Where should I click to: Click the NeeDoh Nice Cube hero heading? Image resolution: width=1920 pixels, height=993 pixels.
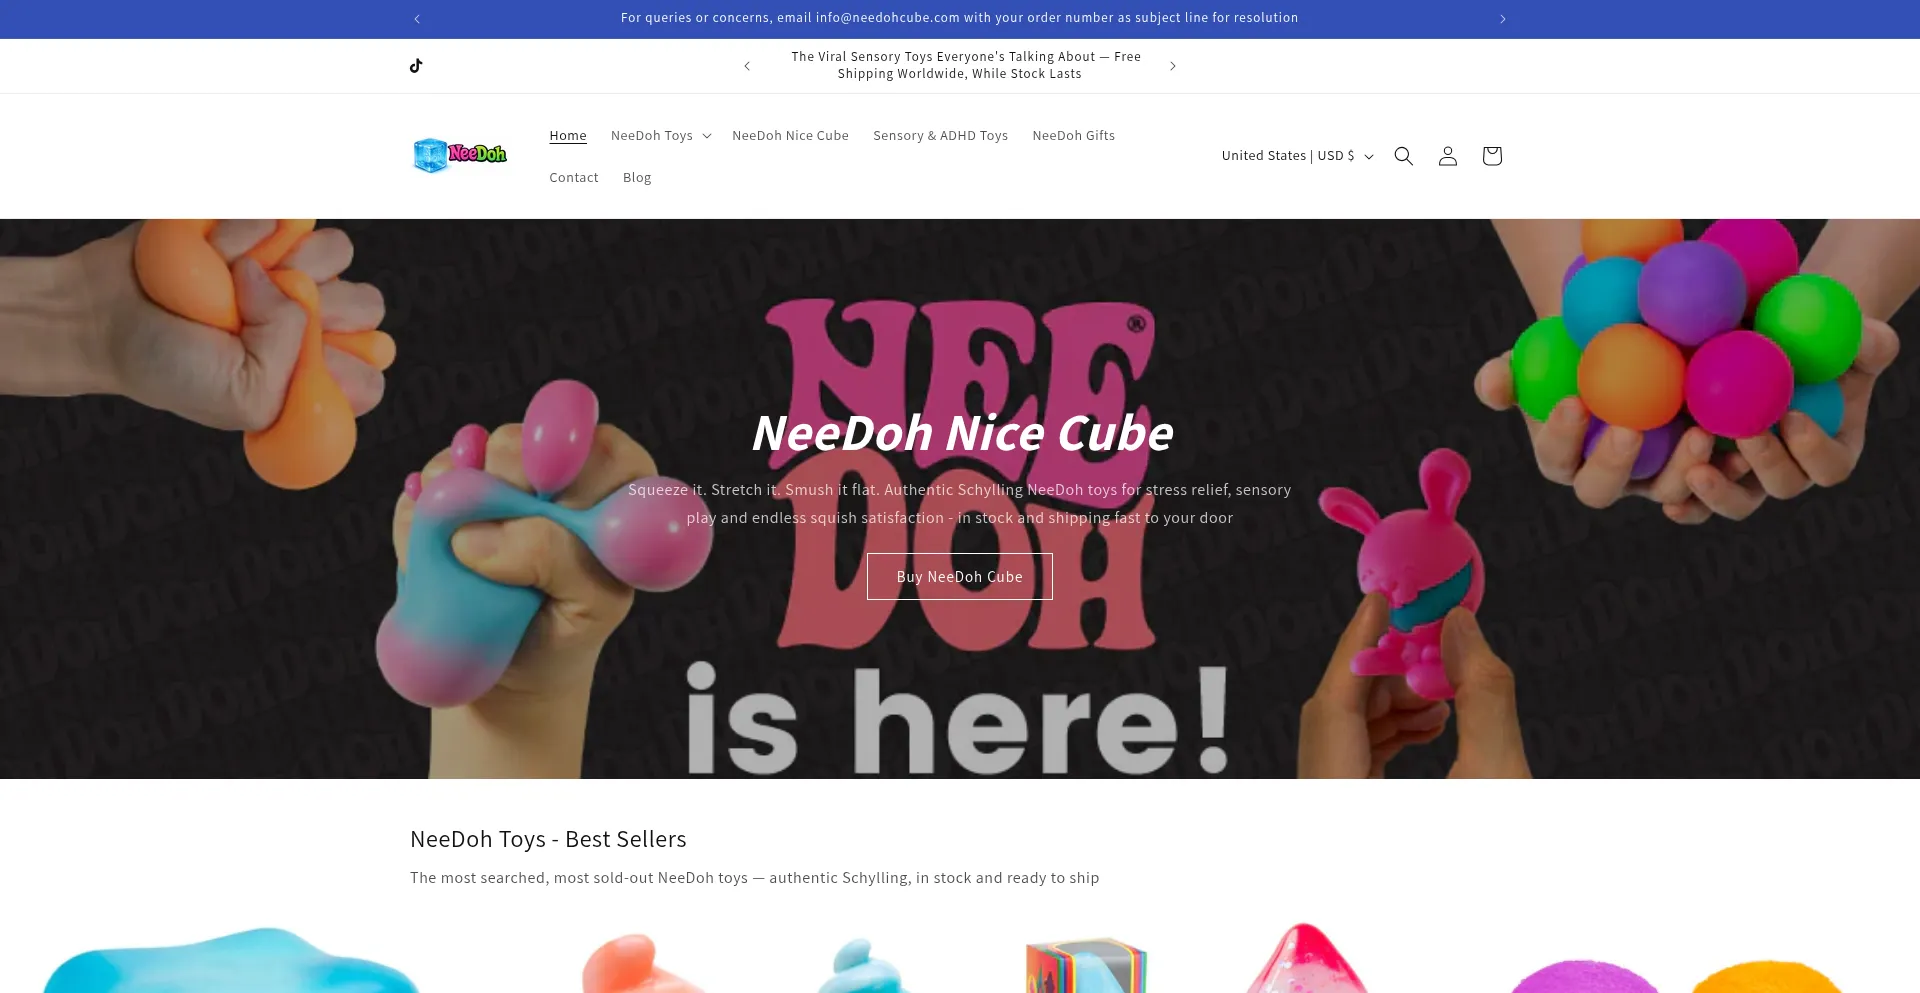click(x=961, y=433)
